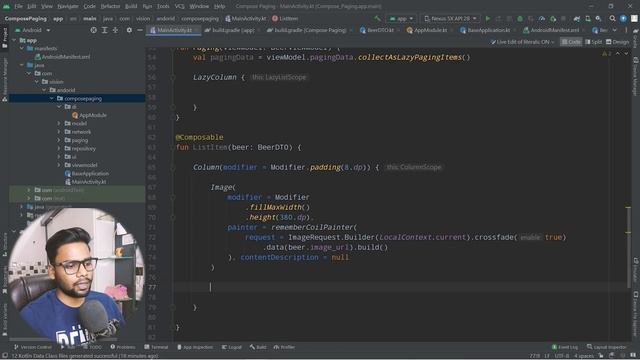Open the Refactor menu
The image size is (640, 360).
(x=110, y=6)
